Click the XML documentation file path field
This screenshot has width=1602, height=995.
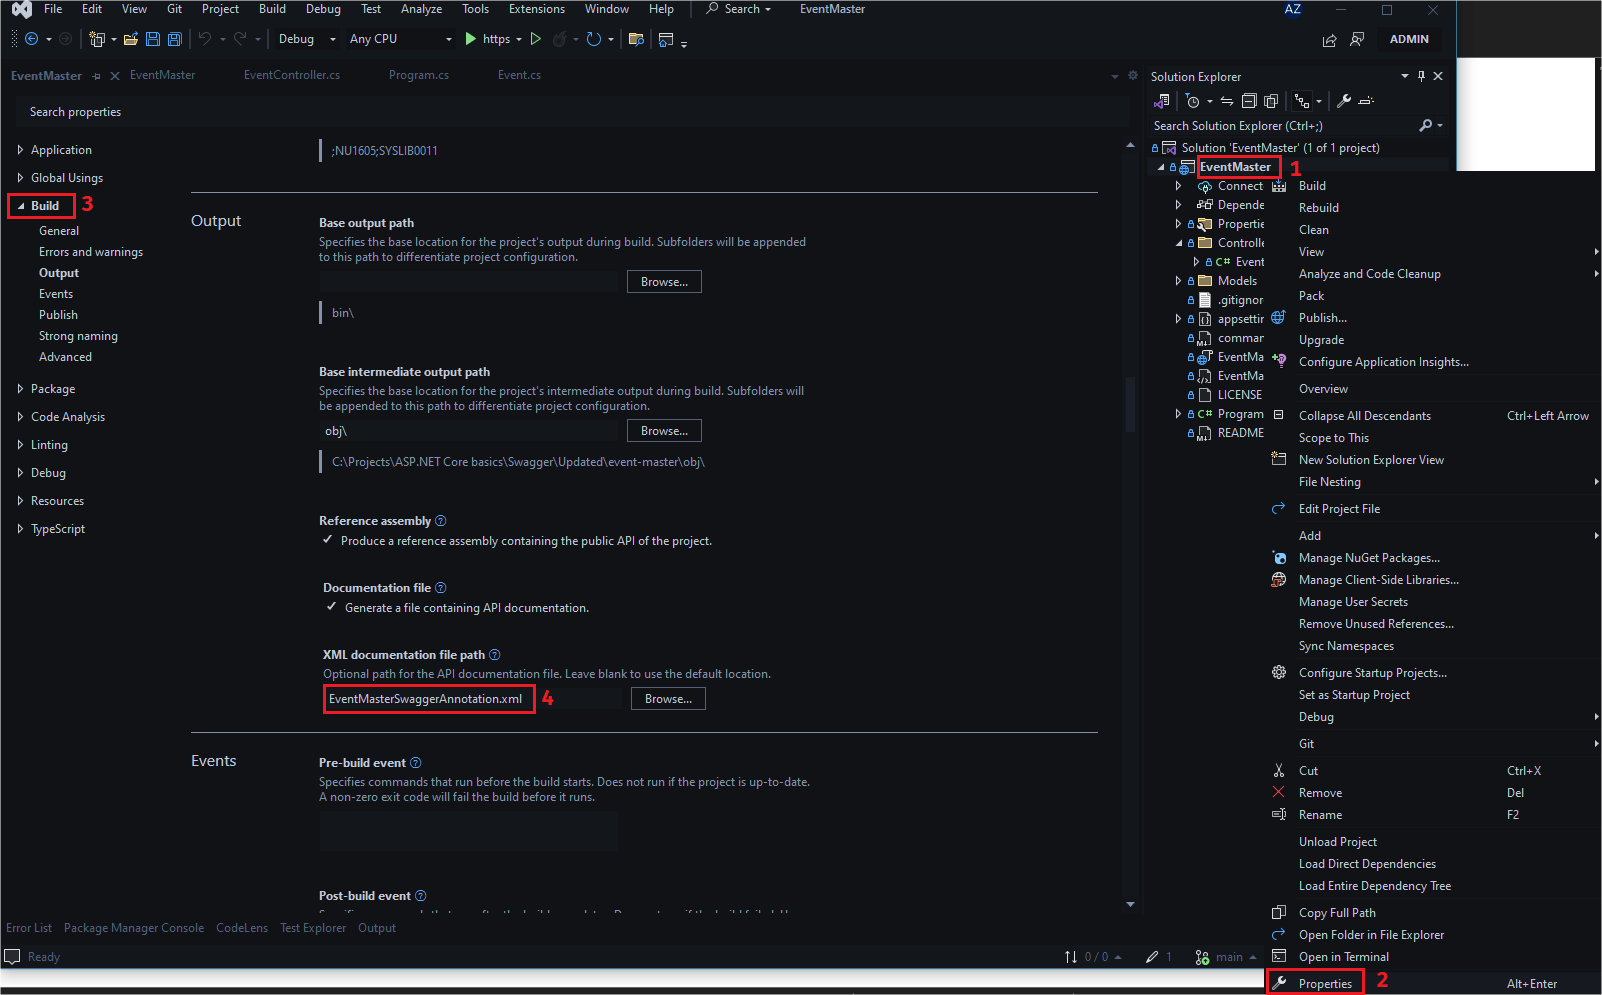point(472,699)
